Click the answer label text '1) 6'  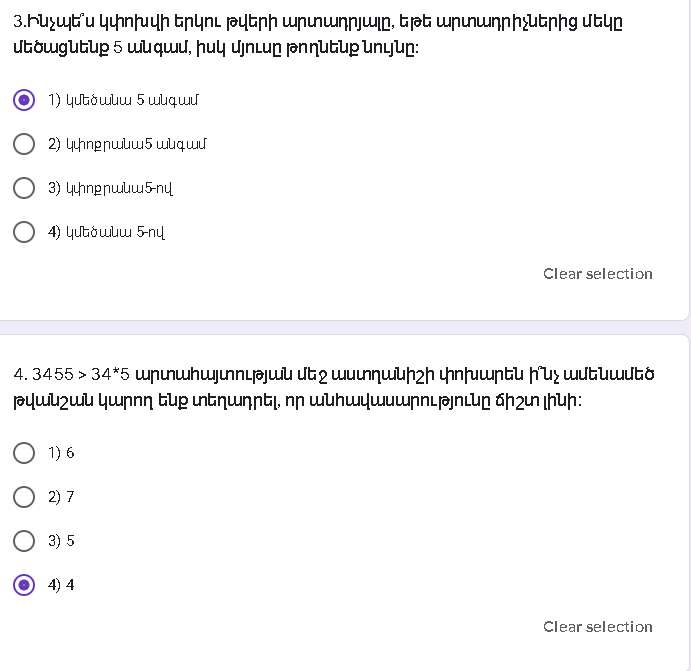61,453
